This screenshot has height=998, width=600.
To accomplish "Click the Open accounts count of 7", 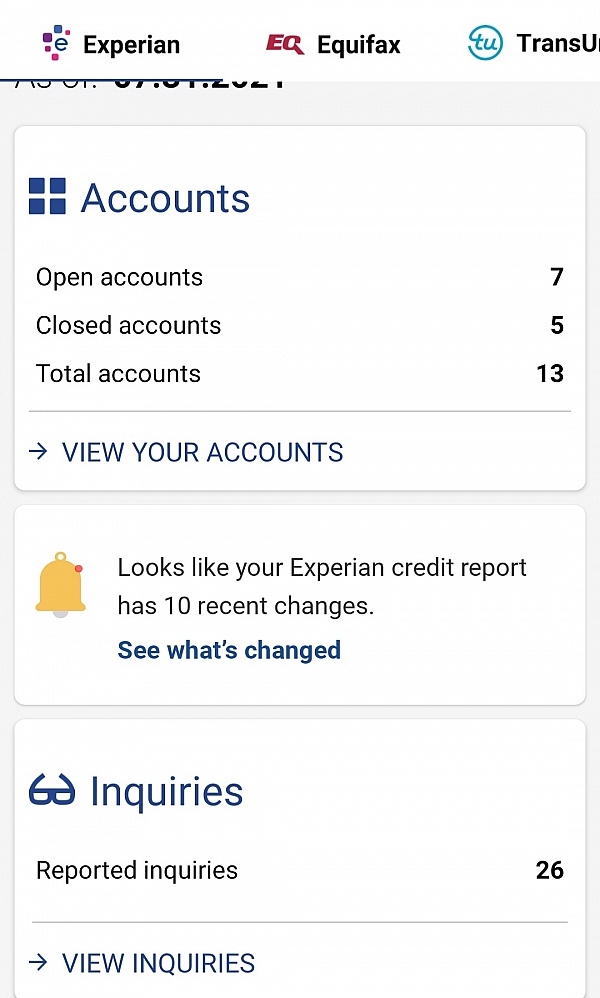I will point(556,277).
